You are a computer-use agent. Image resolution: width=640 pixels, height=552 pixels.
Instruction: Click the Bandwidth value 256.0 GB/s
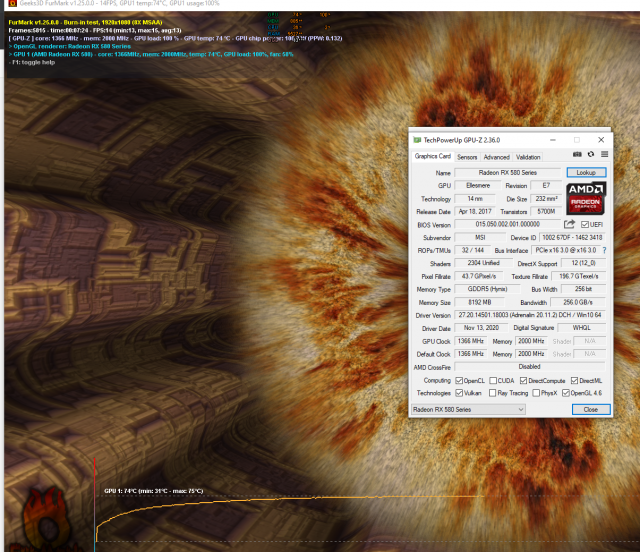click(x=578, y=302)
